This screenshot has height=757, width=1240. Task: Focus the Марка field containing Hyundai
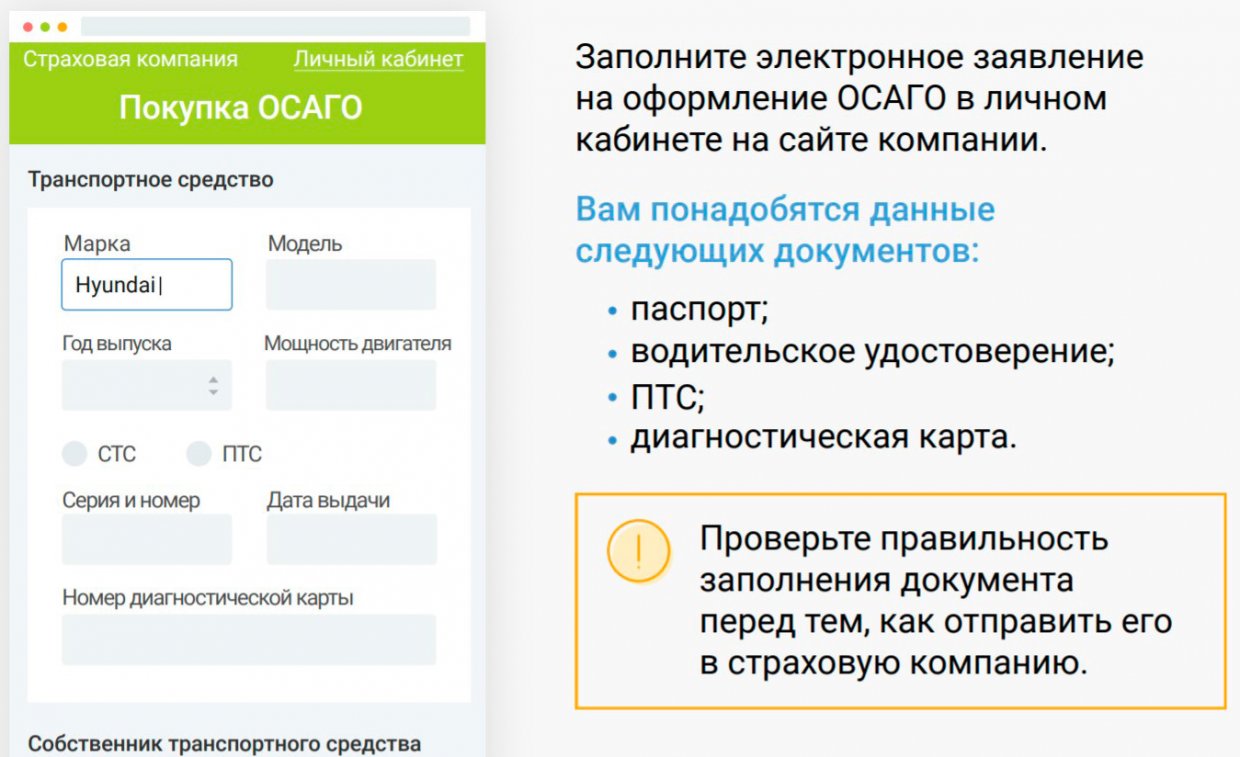(147, 285)
